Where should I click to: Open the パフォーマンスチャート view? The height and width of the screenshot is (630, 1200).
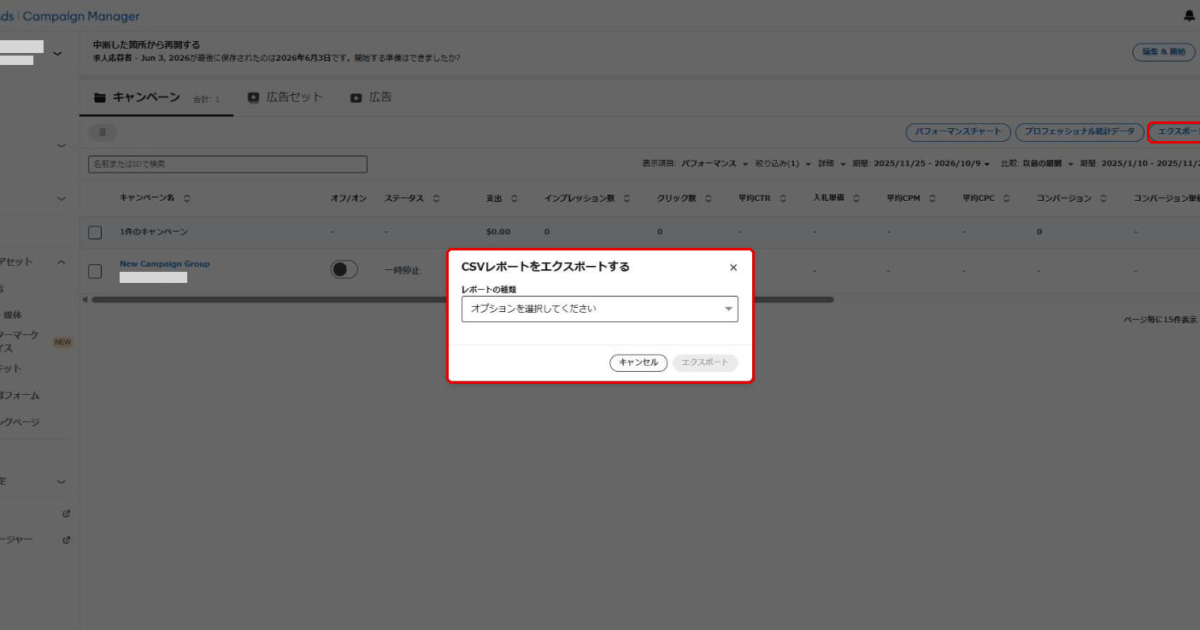pyautogui.click(x=957, y=132)
